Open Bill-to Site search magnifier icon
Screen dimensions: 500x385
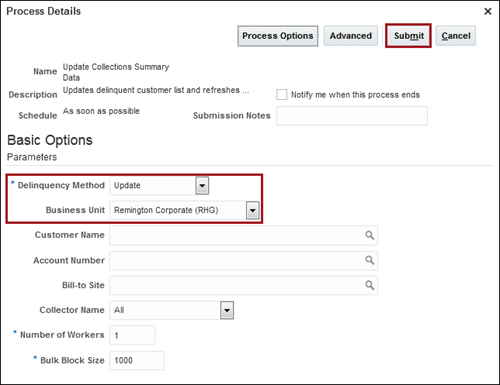[369, 285]
